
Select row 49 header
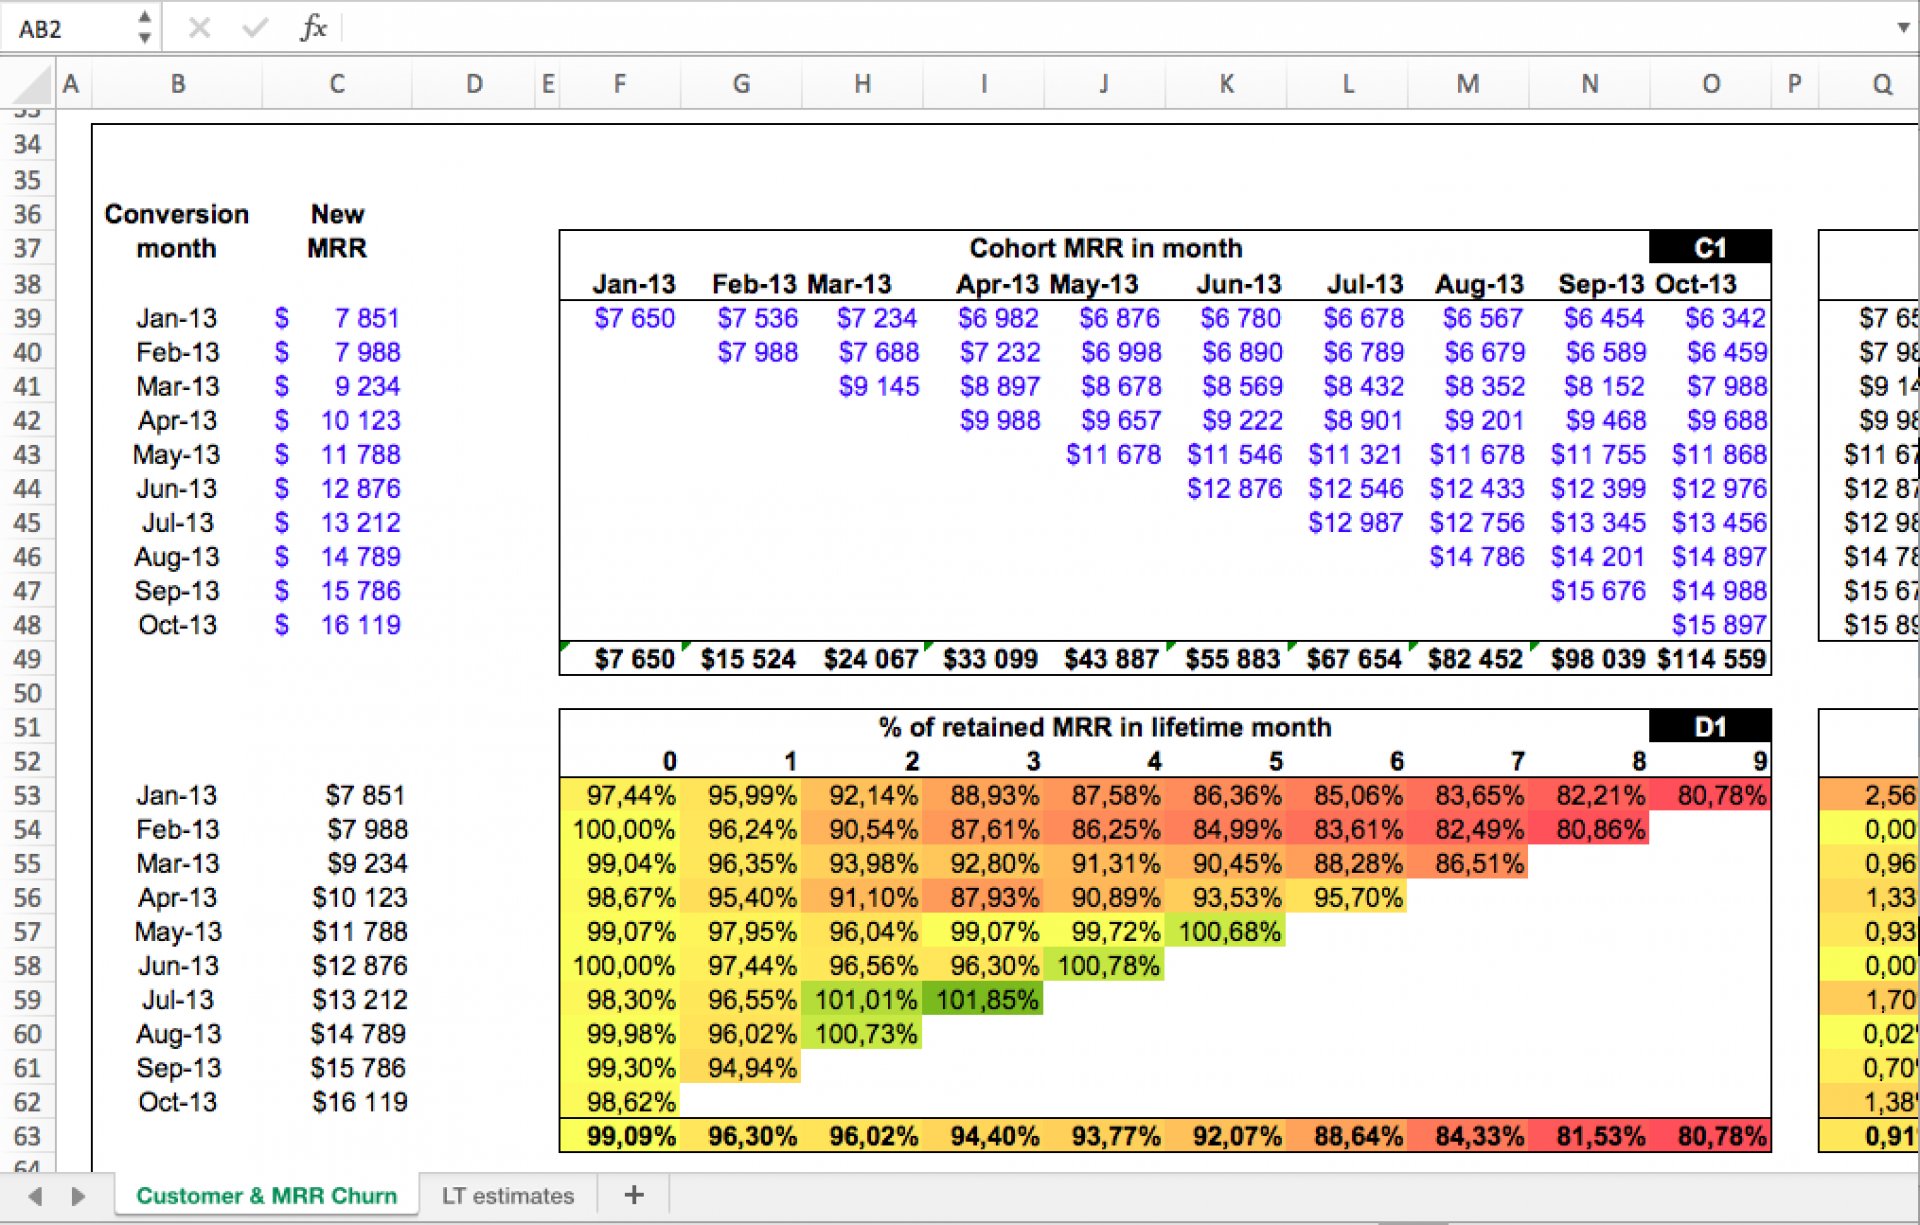point(27,659)
